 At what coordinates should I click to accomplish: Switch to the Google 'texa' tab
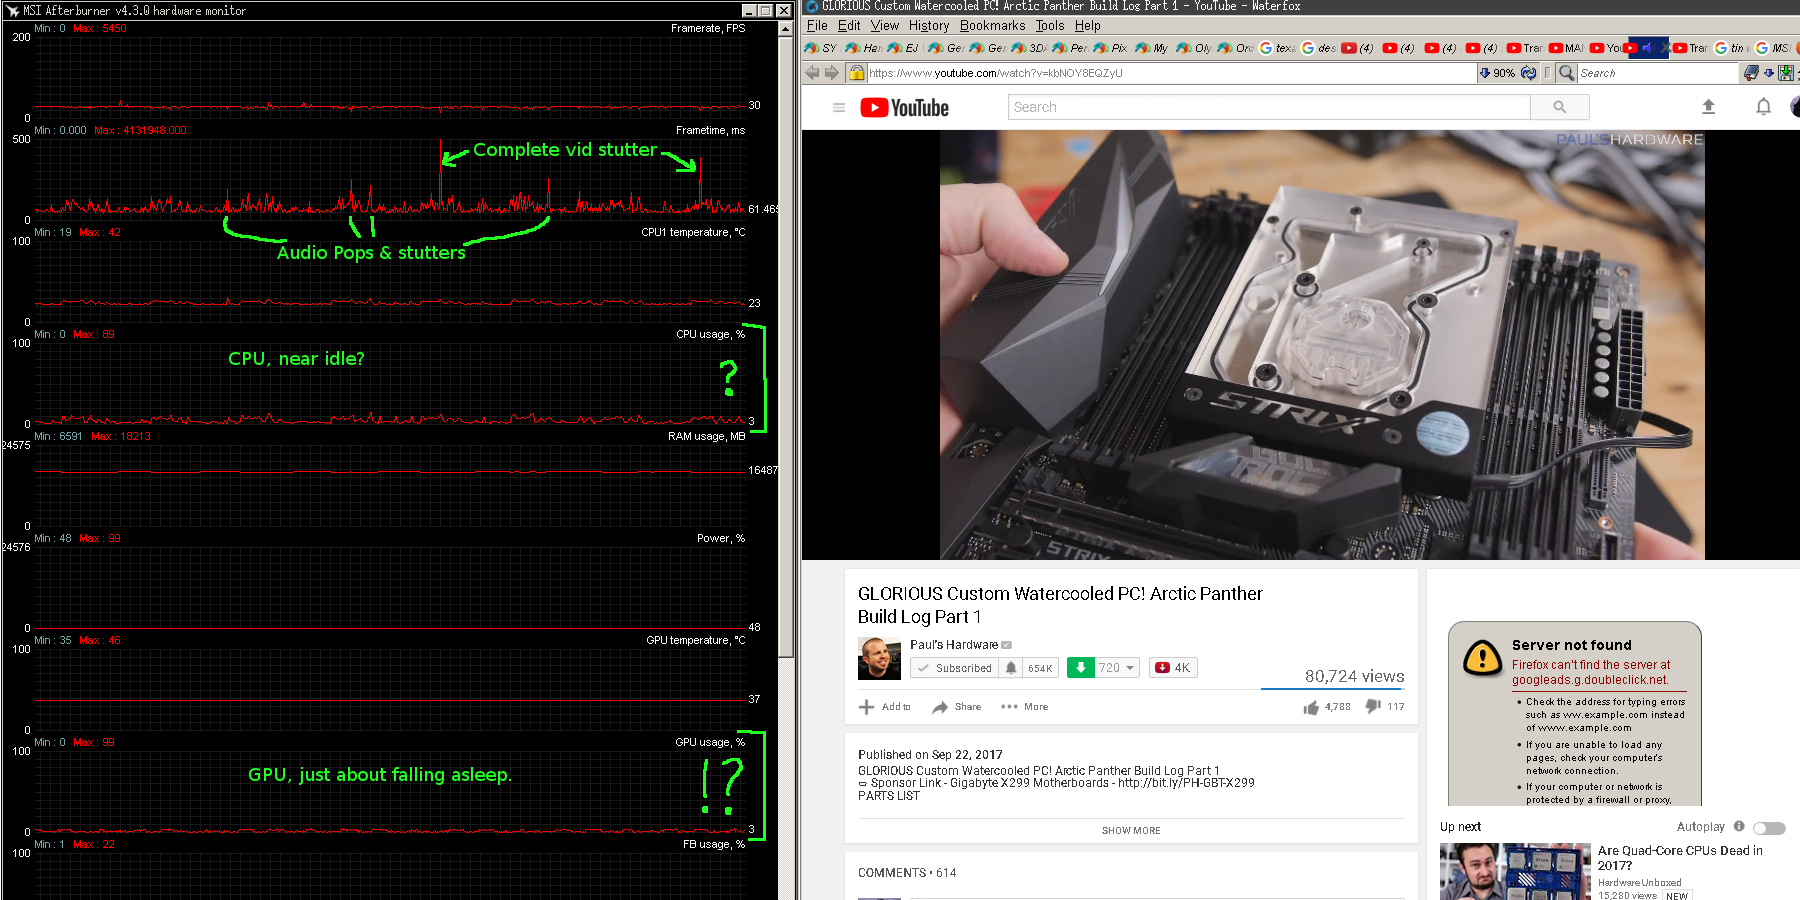1277,48
